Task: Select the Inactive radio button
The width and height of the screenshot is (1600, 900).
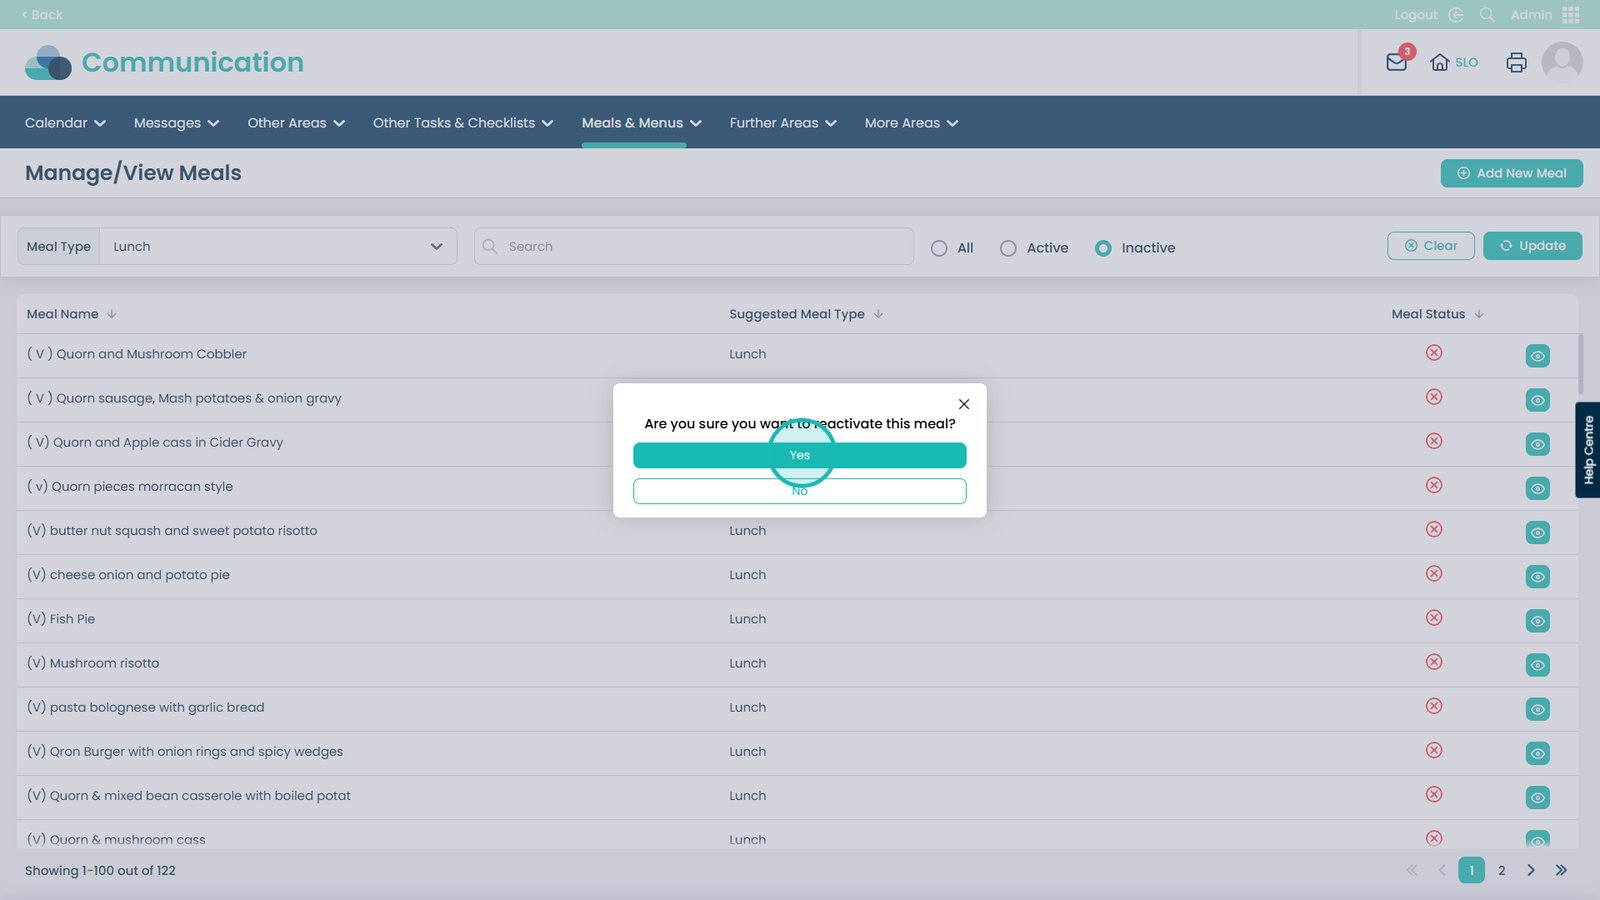Action: click(1103, 248)
